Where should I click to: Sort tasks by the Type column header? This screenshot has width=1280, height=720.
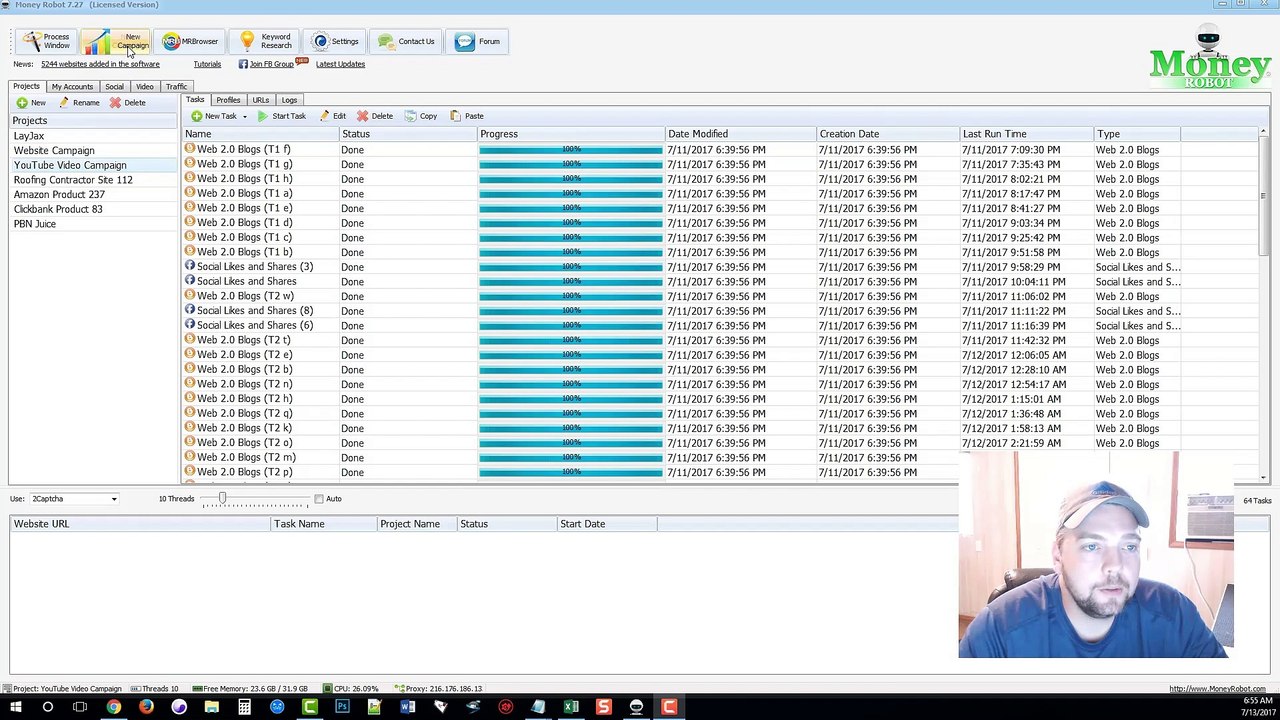point(1137,134)
